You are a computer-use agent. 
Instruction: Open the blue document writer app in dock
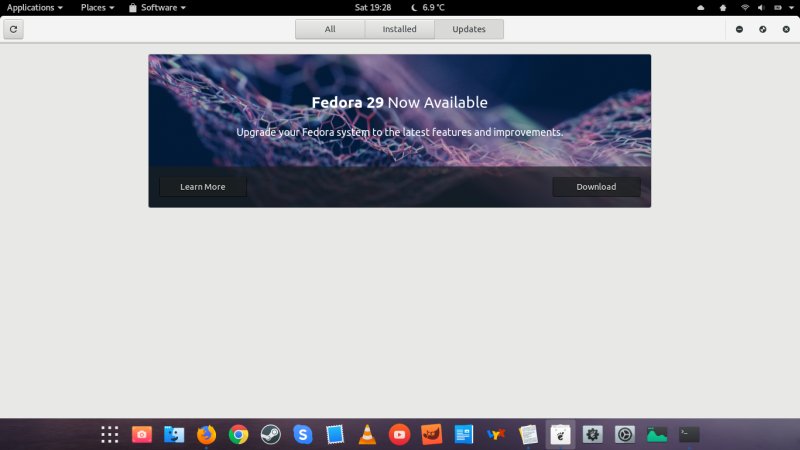464,435
